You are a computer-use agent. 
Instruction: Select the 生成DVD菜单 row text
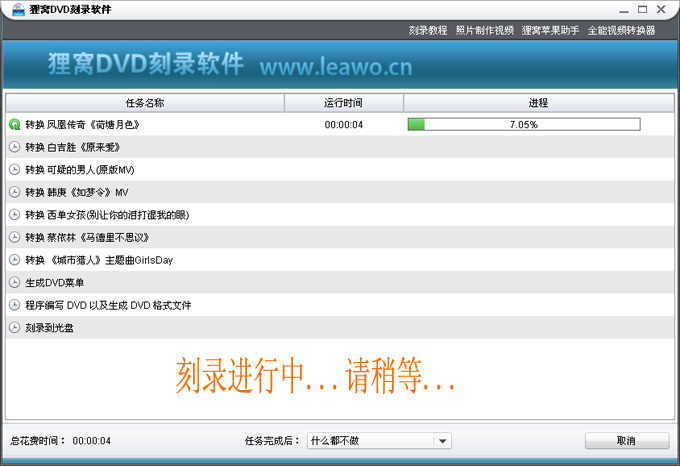pyautogui.click(x=55, y=283)
